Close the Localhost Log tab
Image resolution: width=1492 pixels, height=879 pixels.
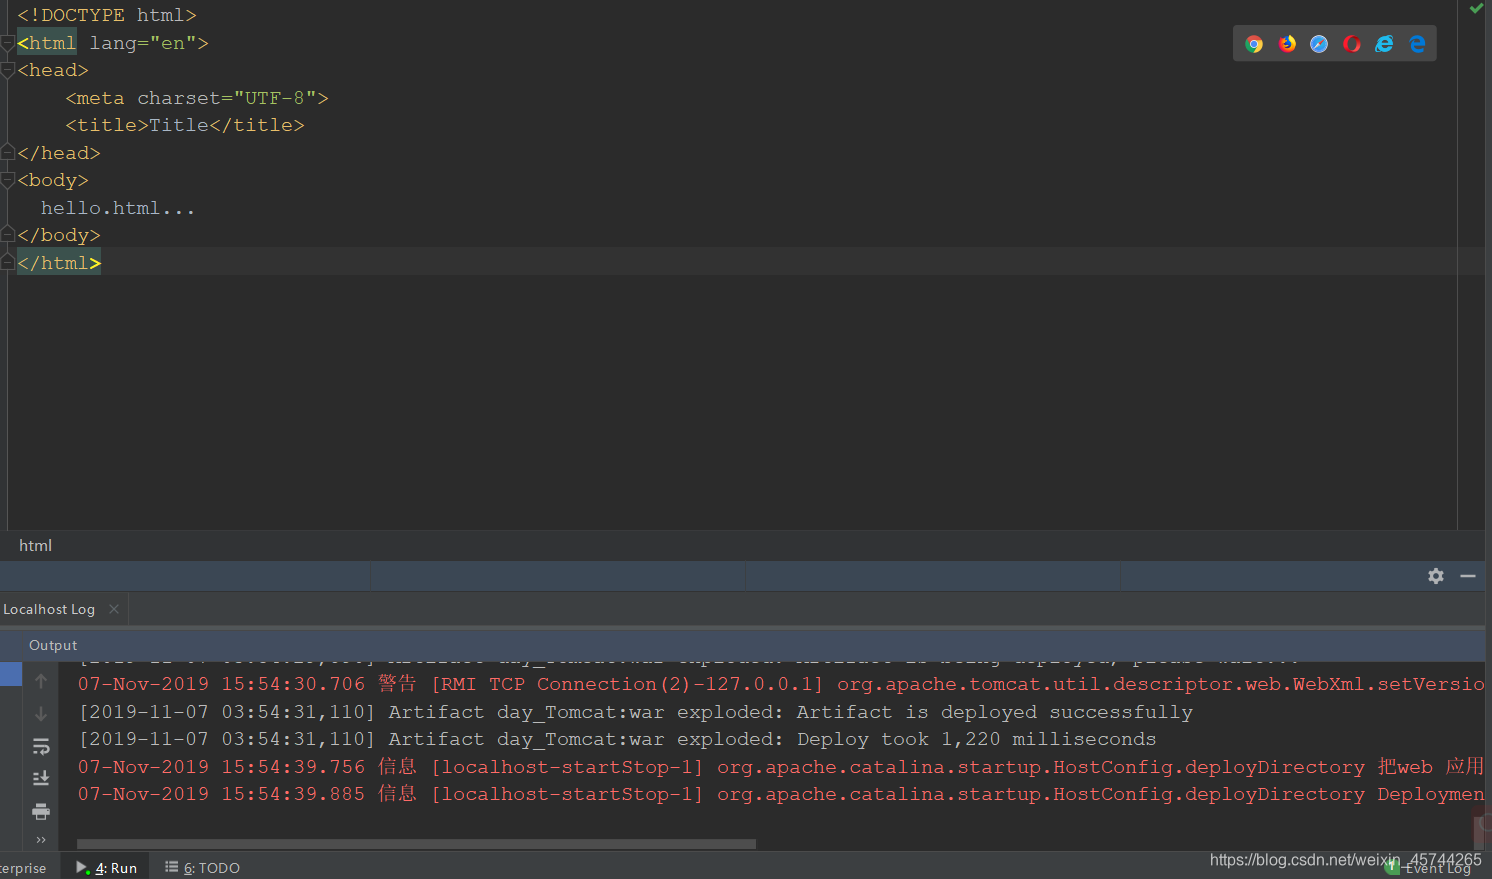pos(114,609)
